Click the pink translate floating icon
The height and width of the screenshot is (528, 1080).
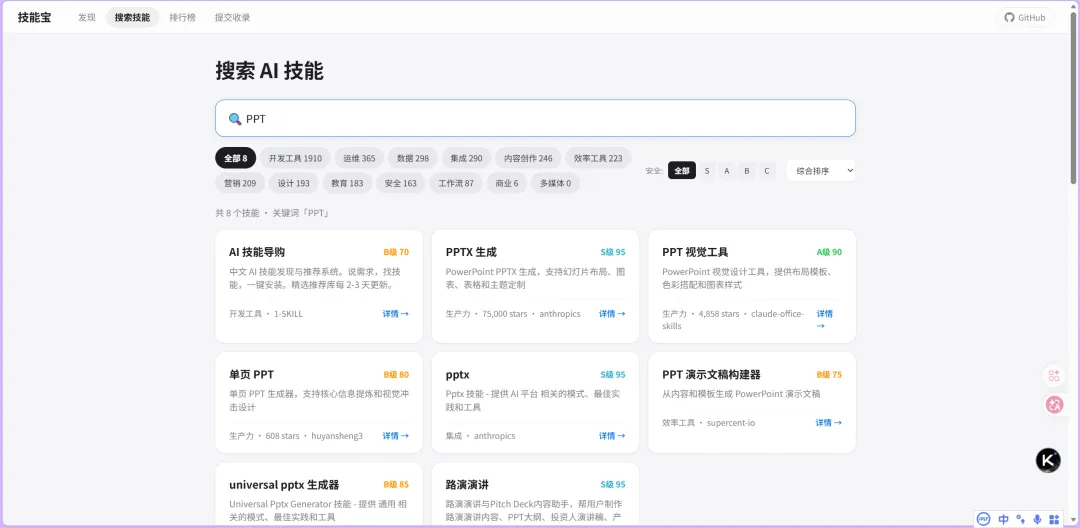(1054, 405)
